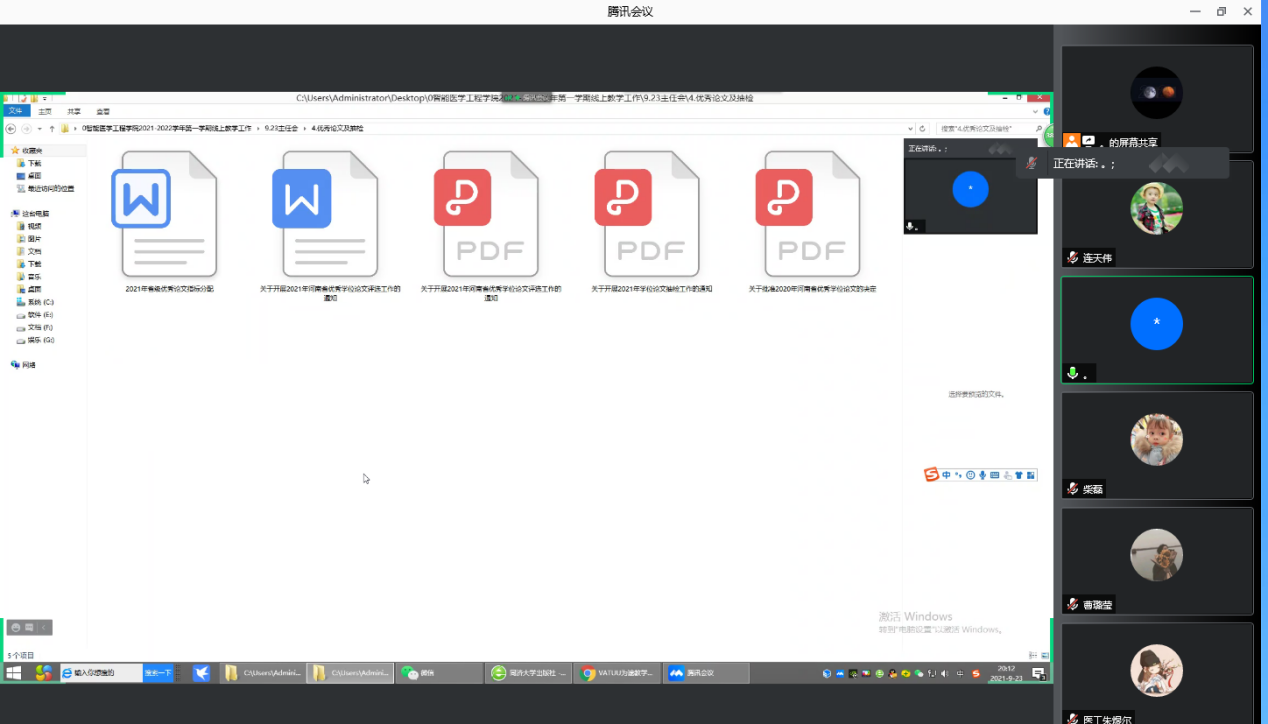Select the PDF 关于开展2021年学位论文抽检工作的通知
1268x724 pixels.
point(651,216)
